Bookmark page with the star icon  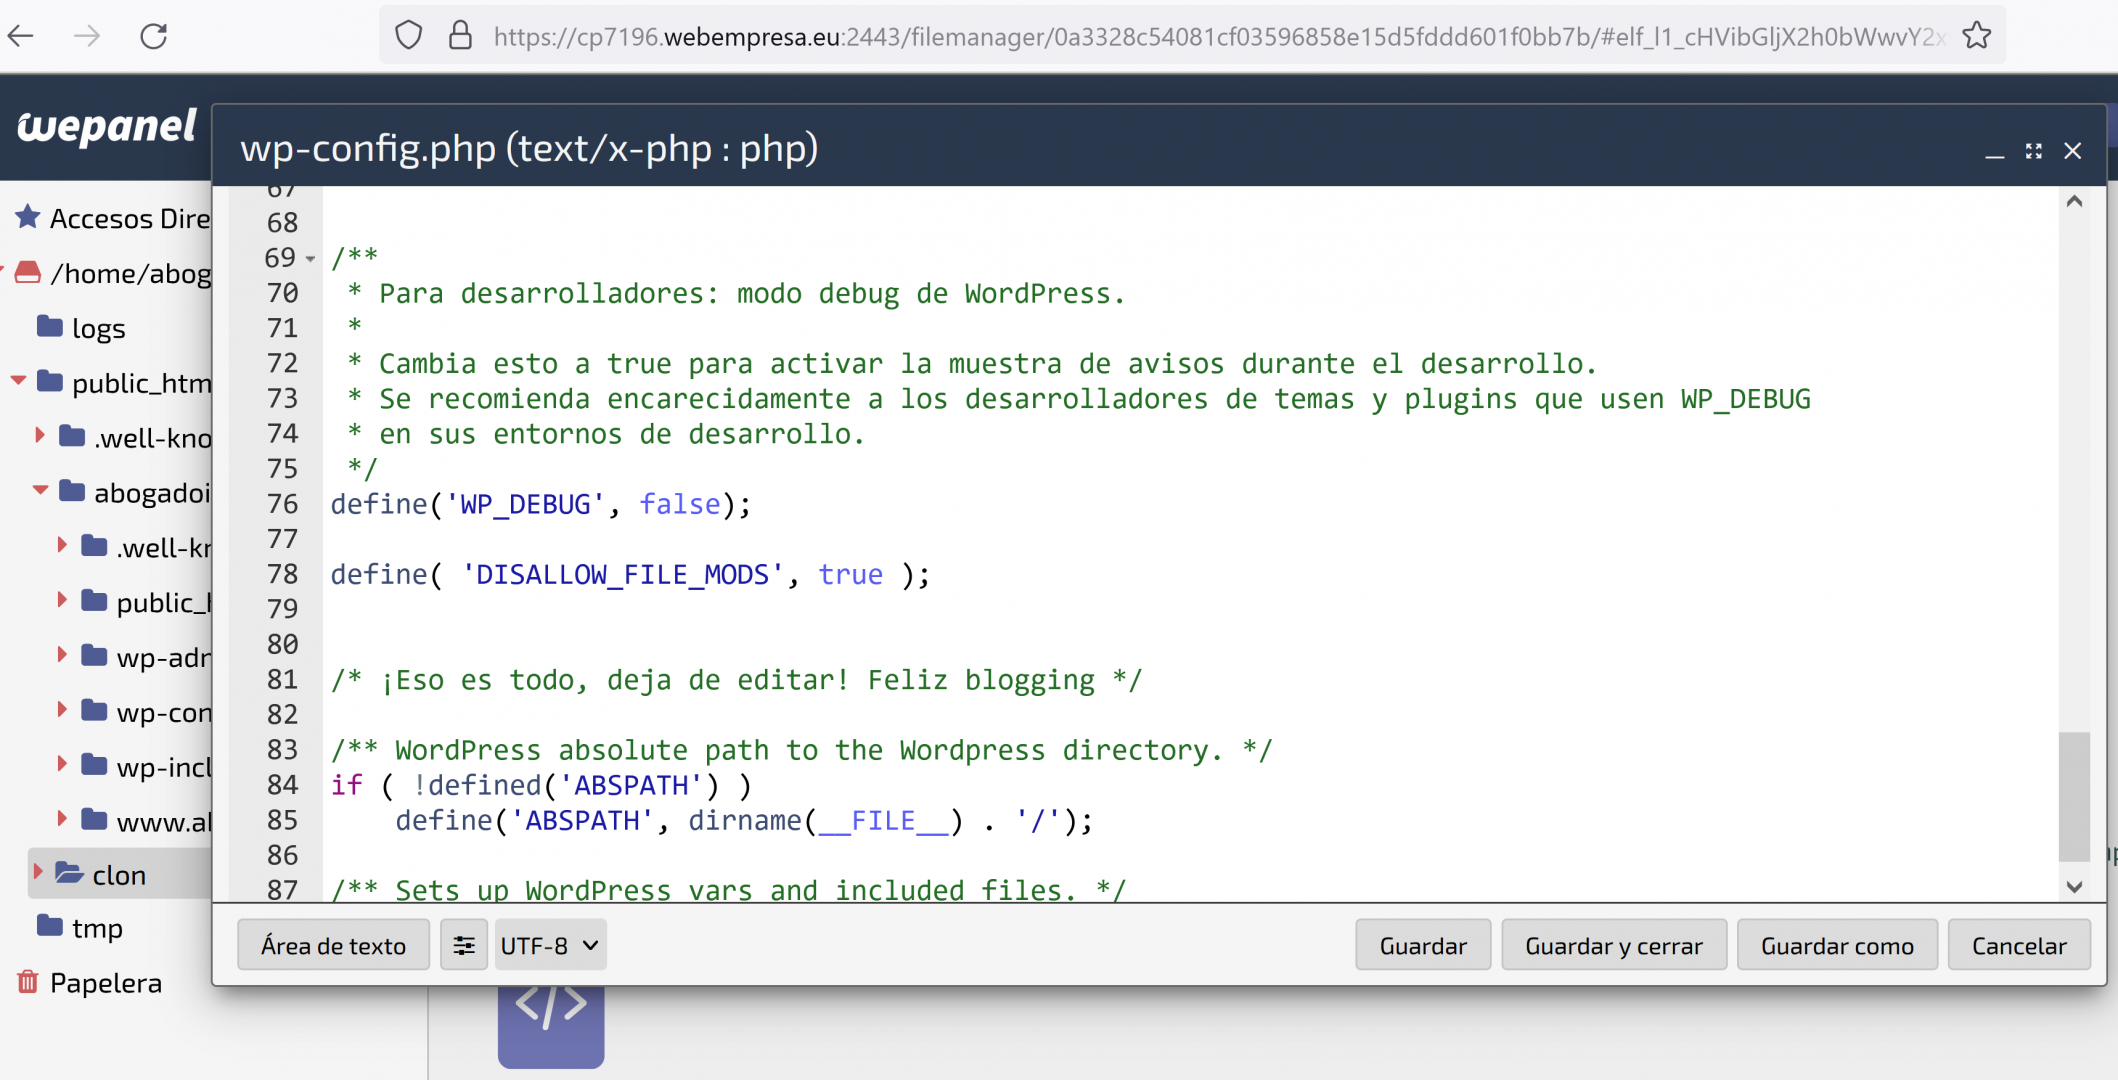click(1976, 36)
